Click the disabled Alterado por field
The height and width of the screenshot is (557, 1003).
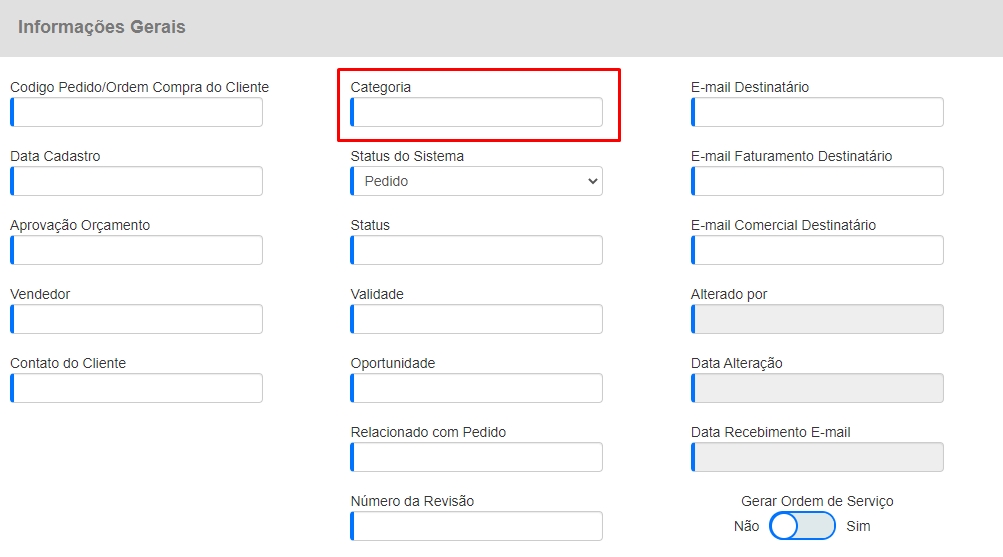(817, 319)
